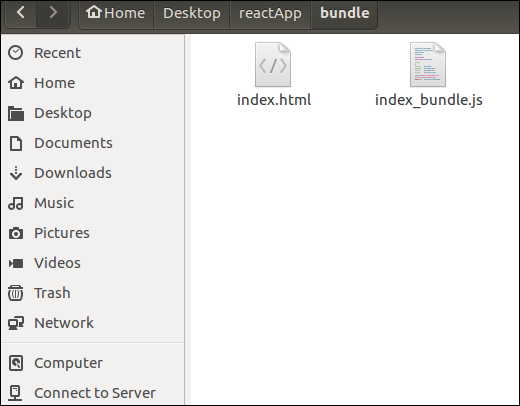Click the back navigation arrow
This screenshot has width=520, height=406.
(x=21, y=13)
